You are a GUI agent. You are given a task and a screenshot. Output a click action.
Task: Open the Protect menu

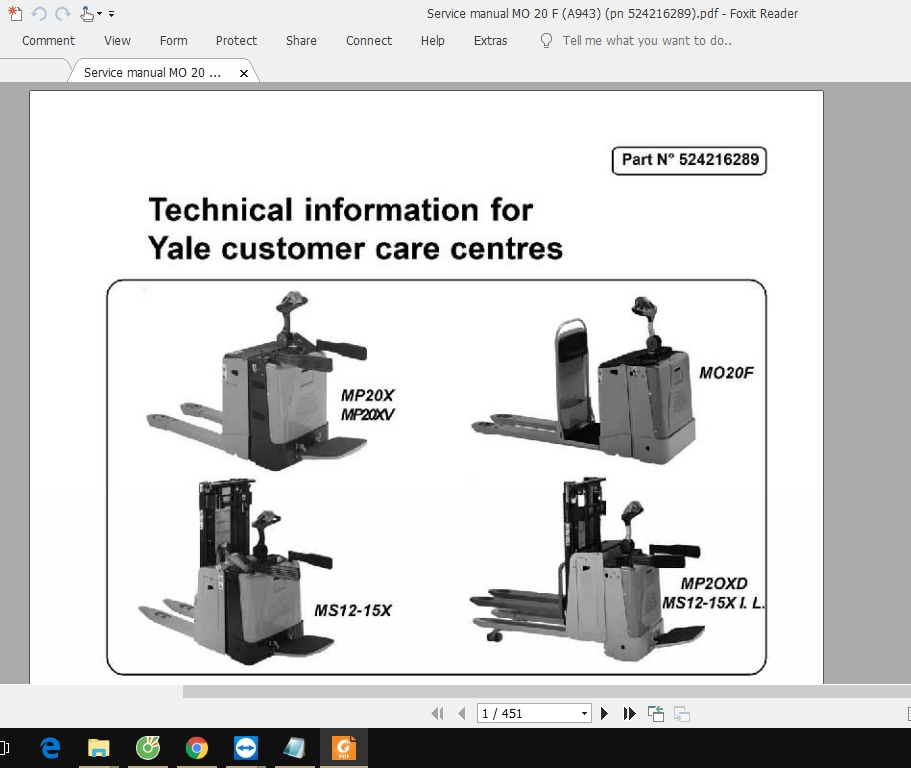[x=236, y=41]
